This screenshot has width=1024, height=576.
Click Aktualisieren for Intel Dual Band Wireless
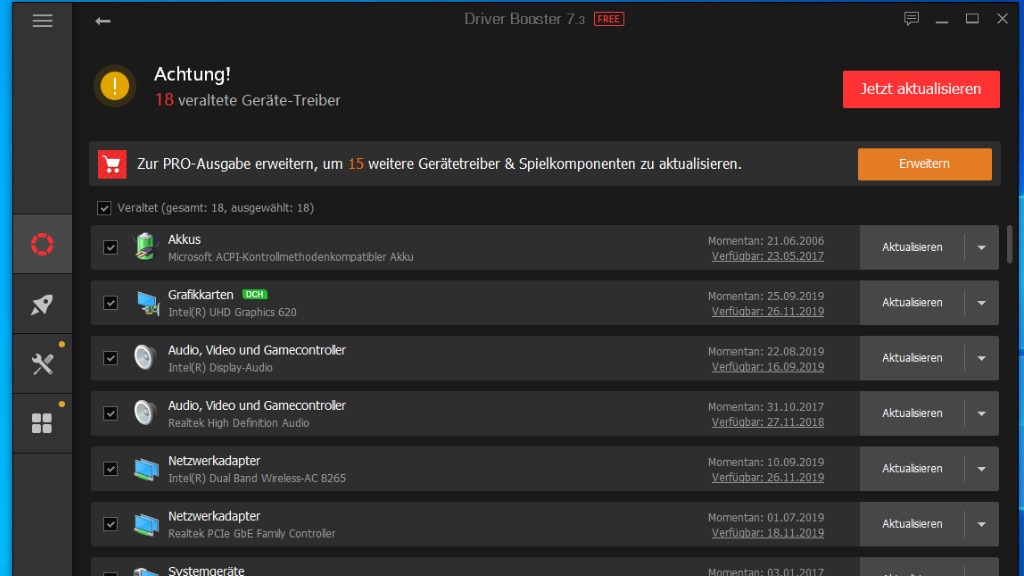pos(912,469)
